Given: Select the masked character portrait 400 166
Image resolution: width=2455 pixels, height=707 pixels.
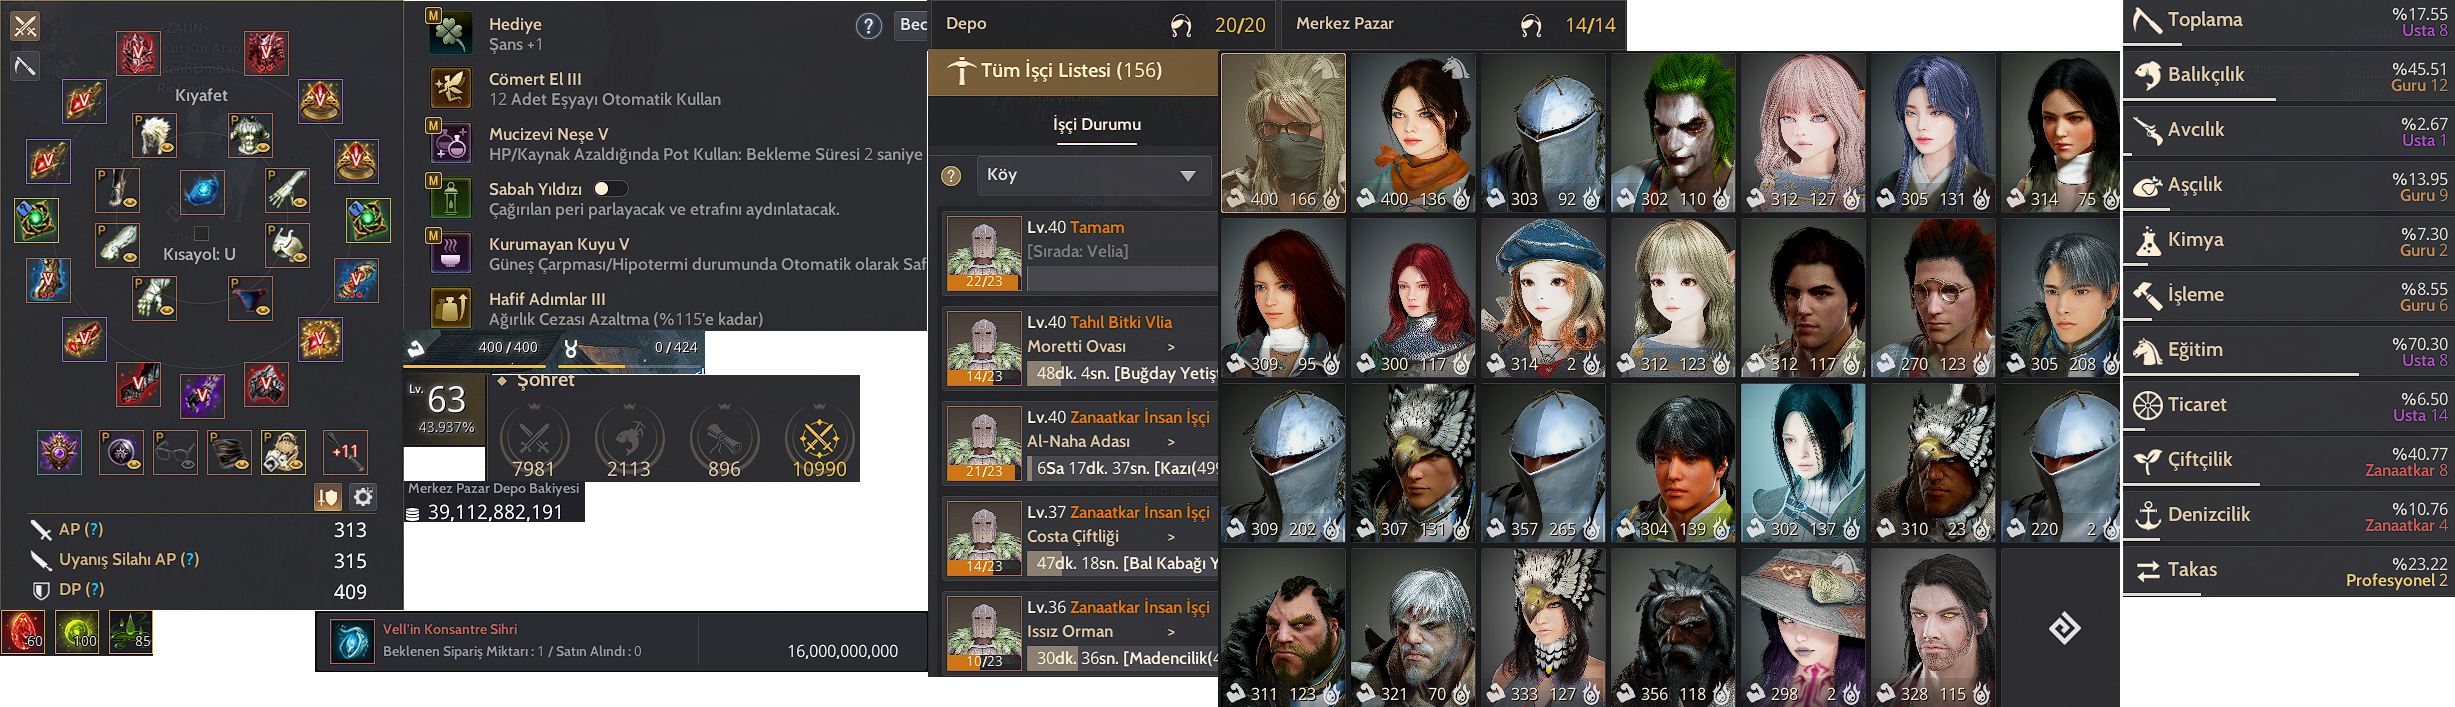Looking at the screenshot, I should 1283,133.
